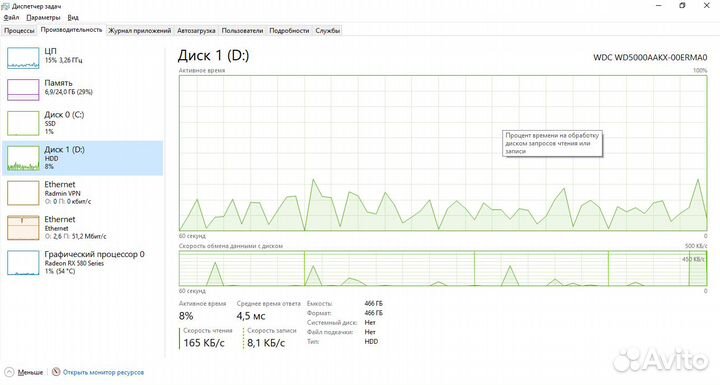
Task: Switch to the Подробности tab
Action: point(289,30)
